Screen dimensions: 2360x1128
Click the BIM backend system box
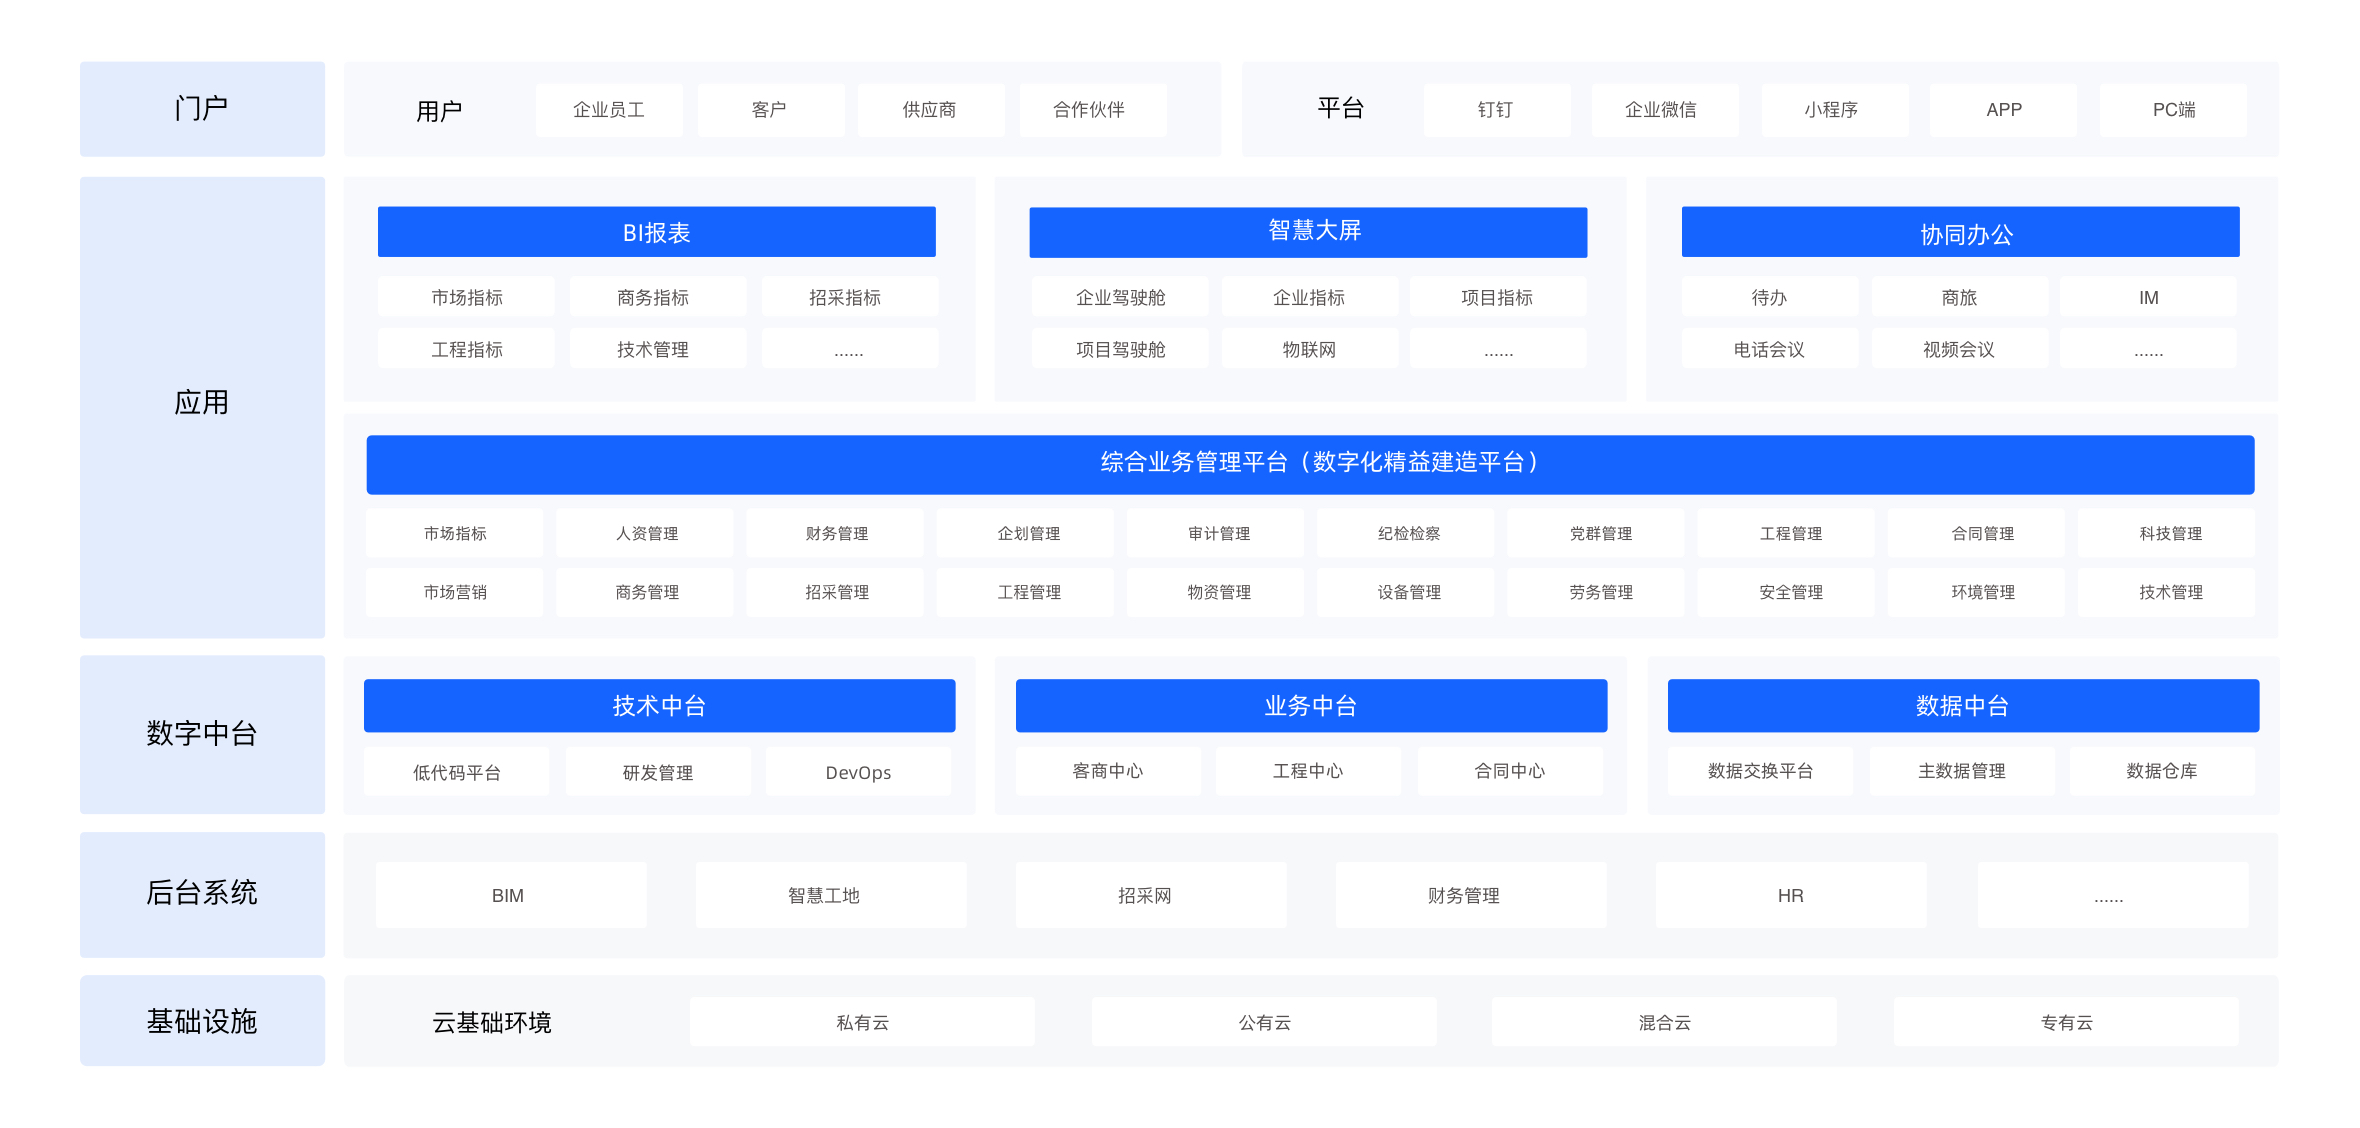coord(511,895)
